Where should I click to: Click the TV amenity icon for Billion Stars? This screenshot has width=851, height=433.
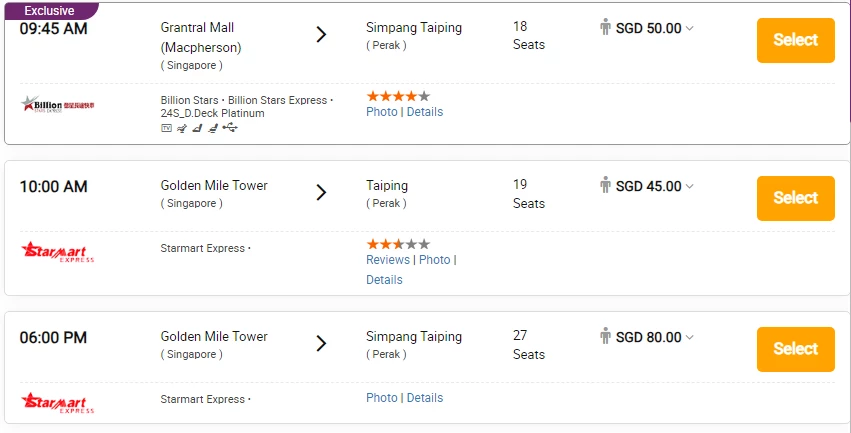coord(167,129)
